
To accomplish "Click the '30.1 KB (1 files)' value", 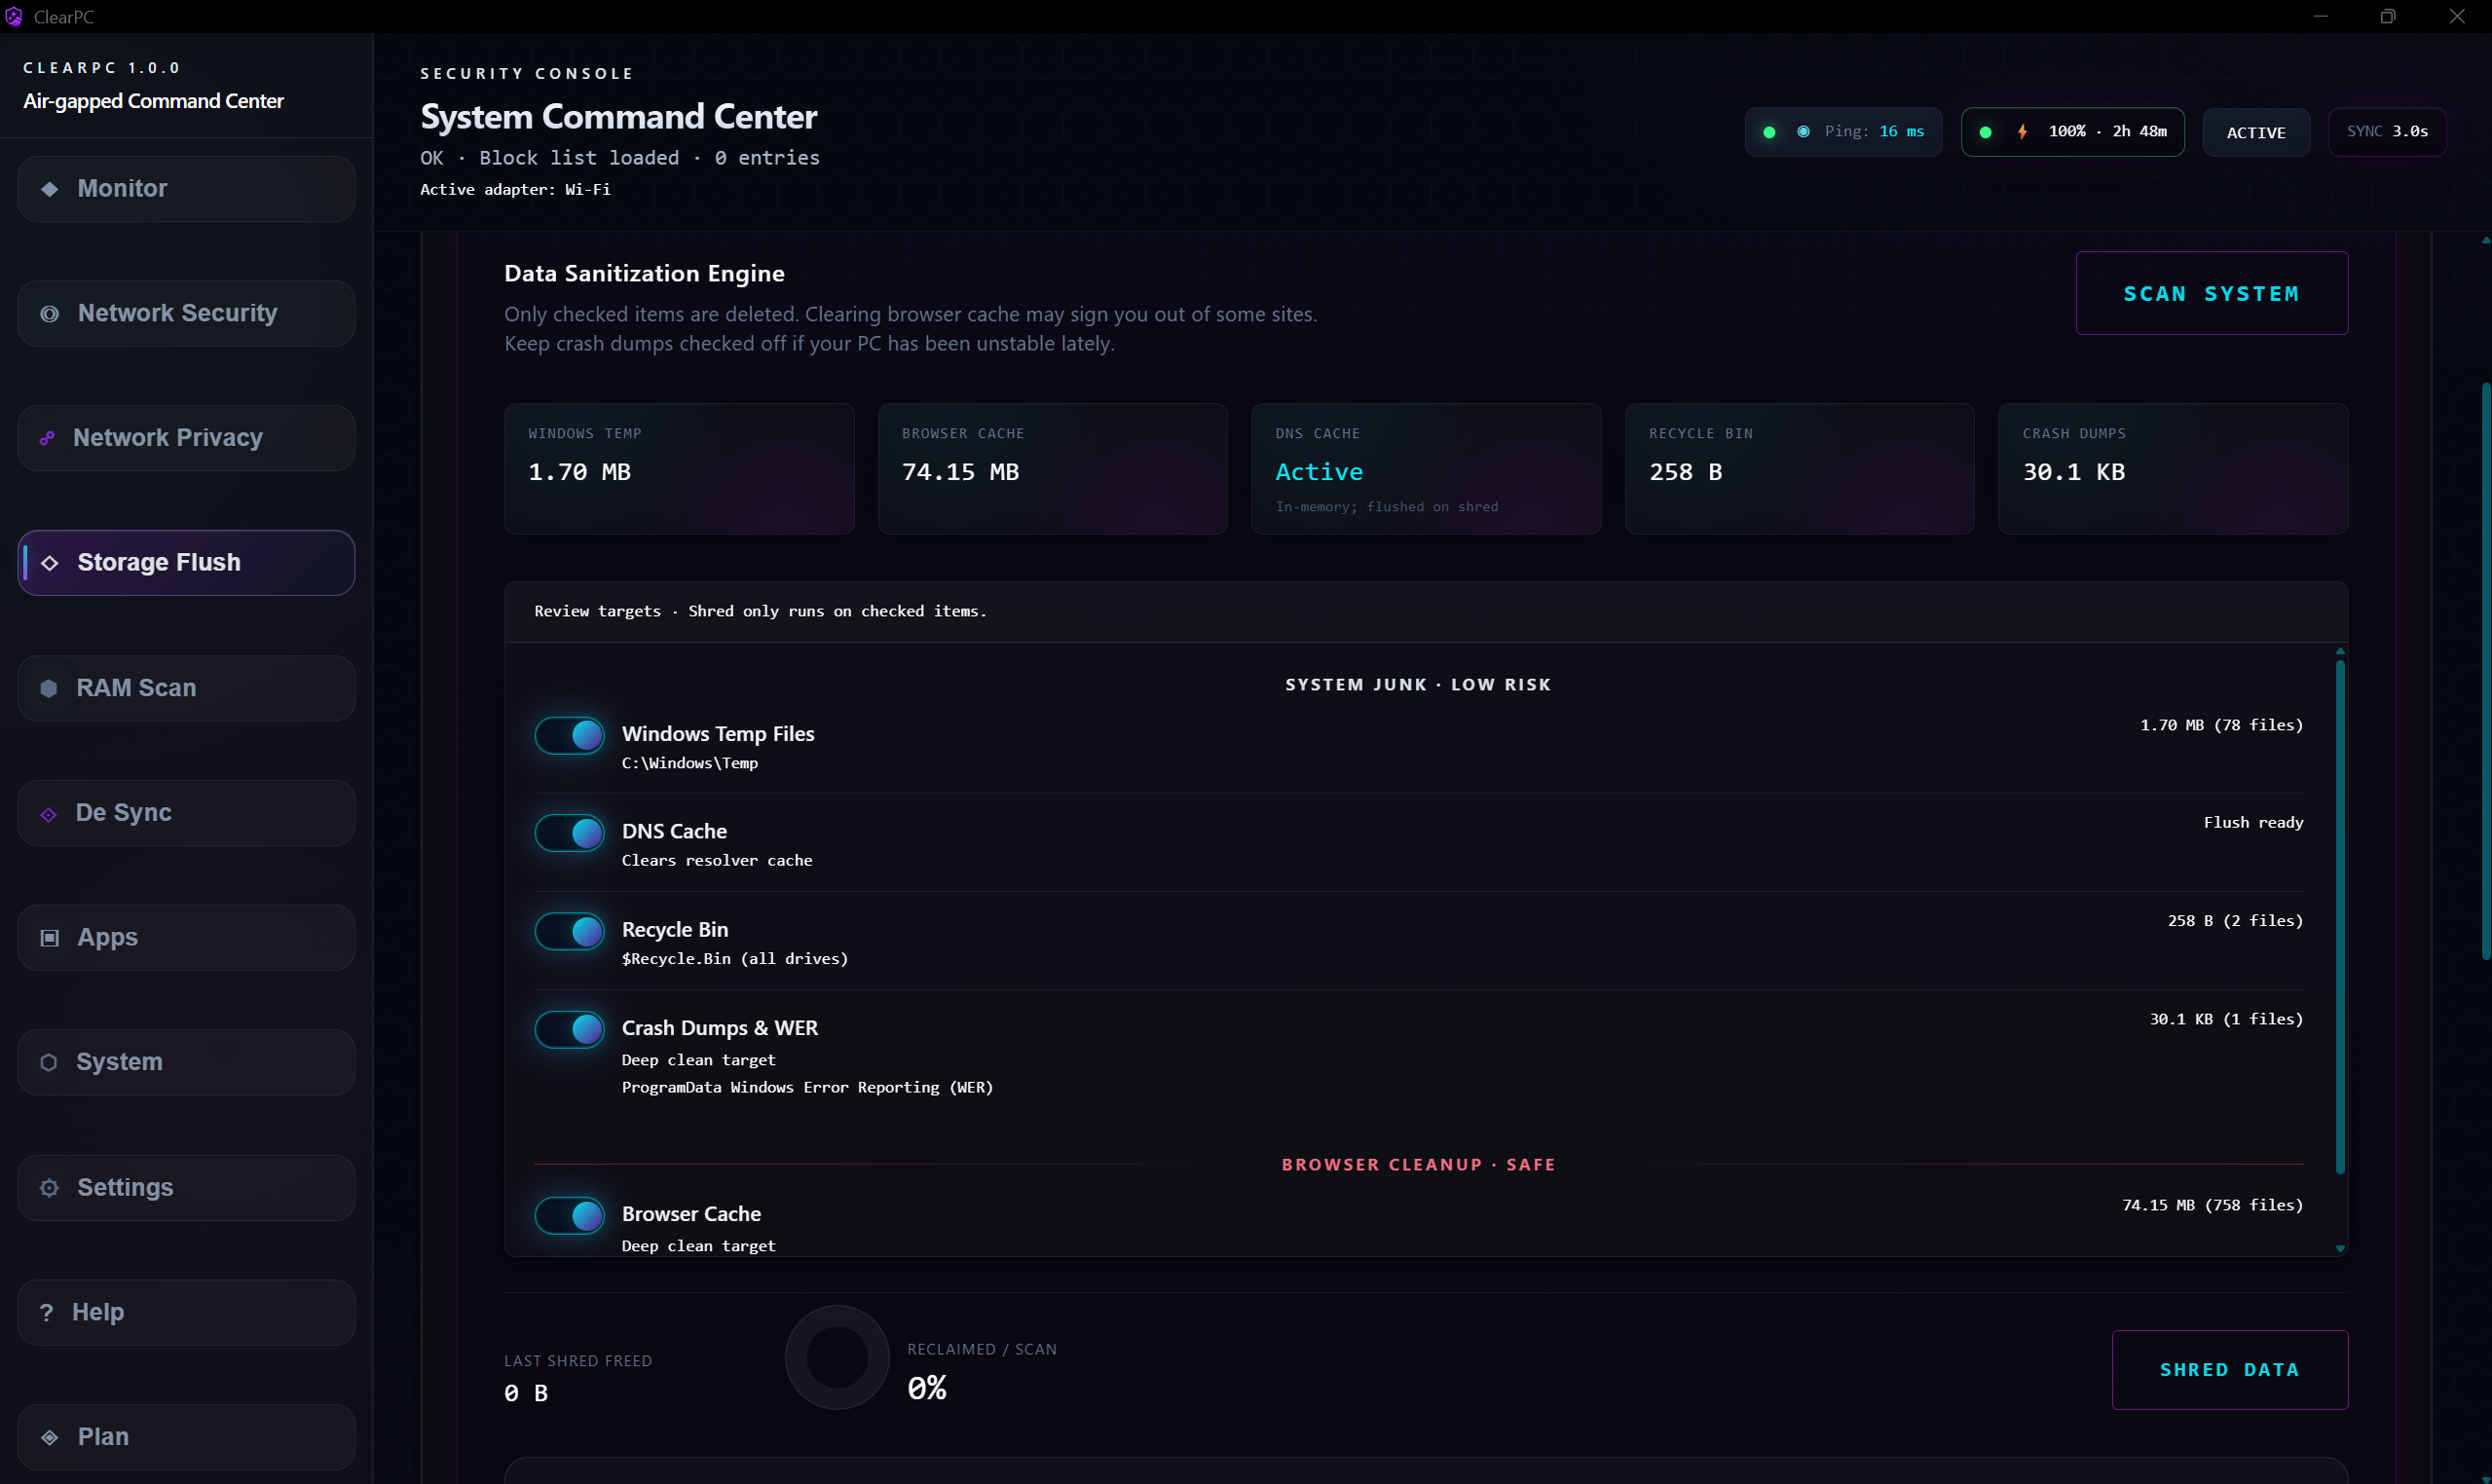I will coord(2226,1019).
